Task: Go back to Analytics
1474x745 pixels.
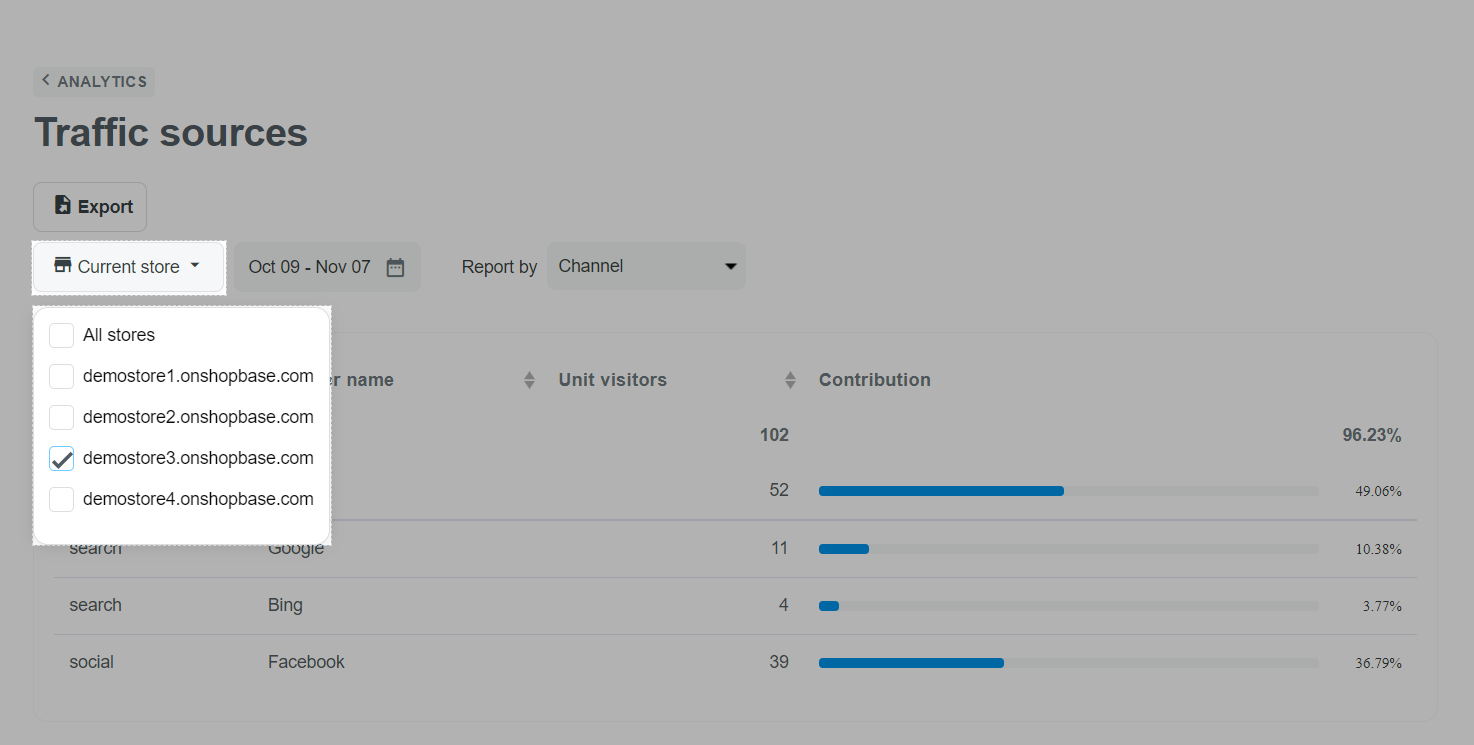Action: click(x=94, y=82)
